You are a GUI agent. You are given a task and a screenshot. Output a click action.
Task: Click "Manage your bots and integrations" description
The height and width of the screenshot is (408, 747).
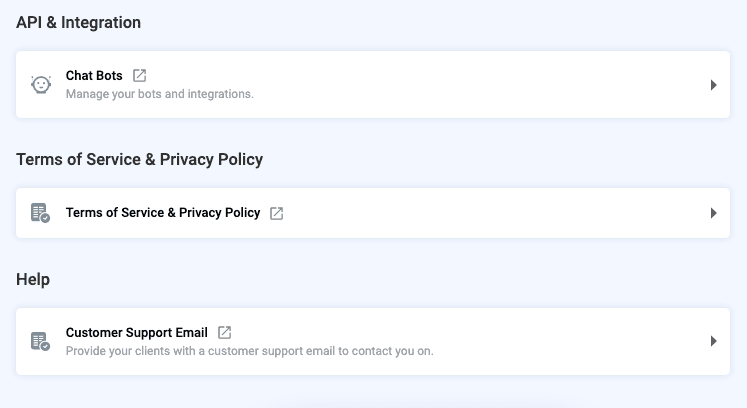pyautogui.click(x=160, y=95)
